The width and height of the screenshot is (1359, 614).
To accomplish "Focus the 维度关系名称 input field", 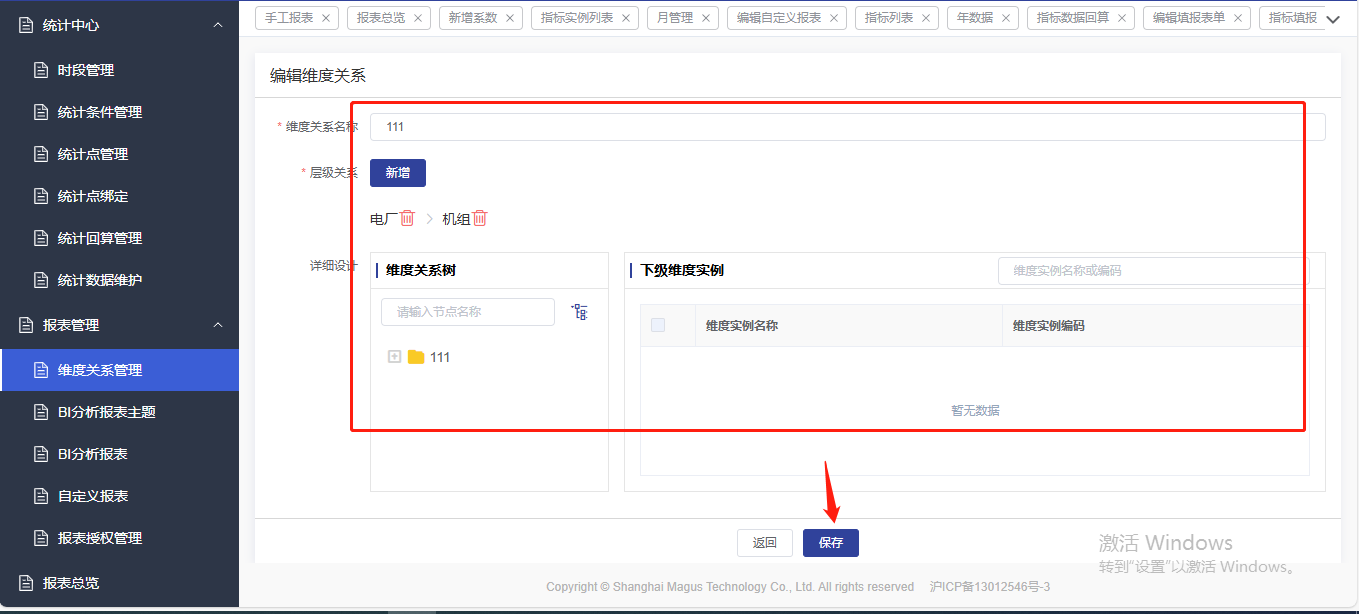I will pos(847,127).
